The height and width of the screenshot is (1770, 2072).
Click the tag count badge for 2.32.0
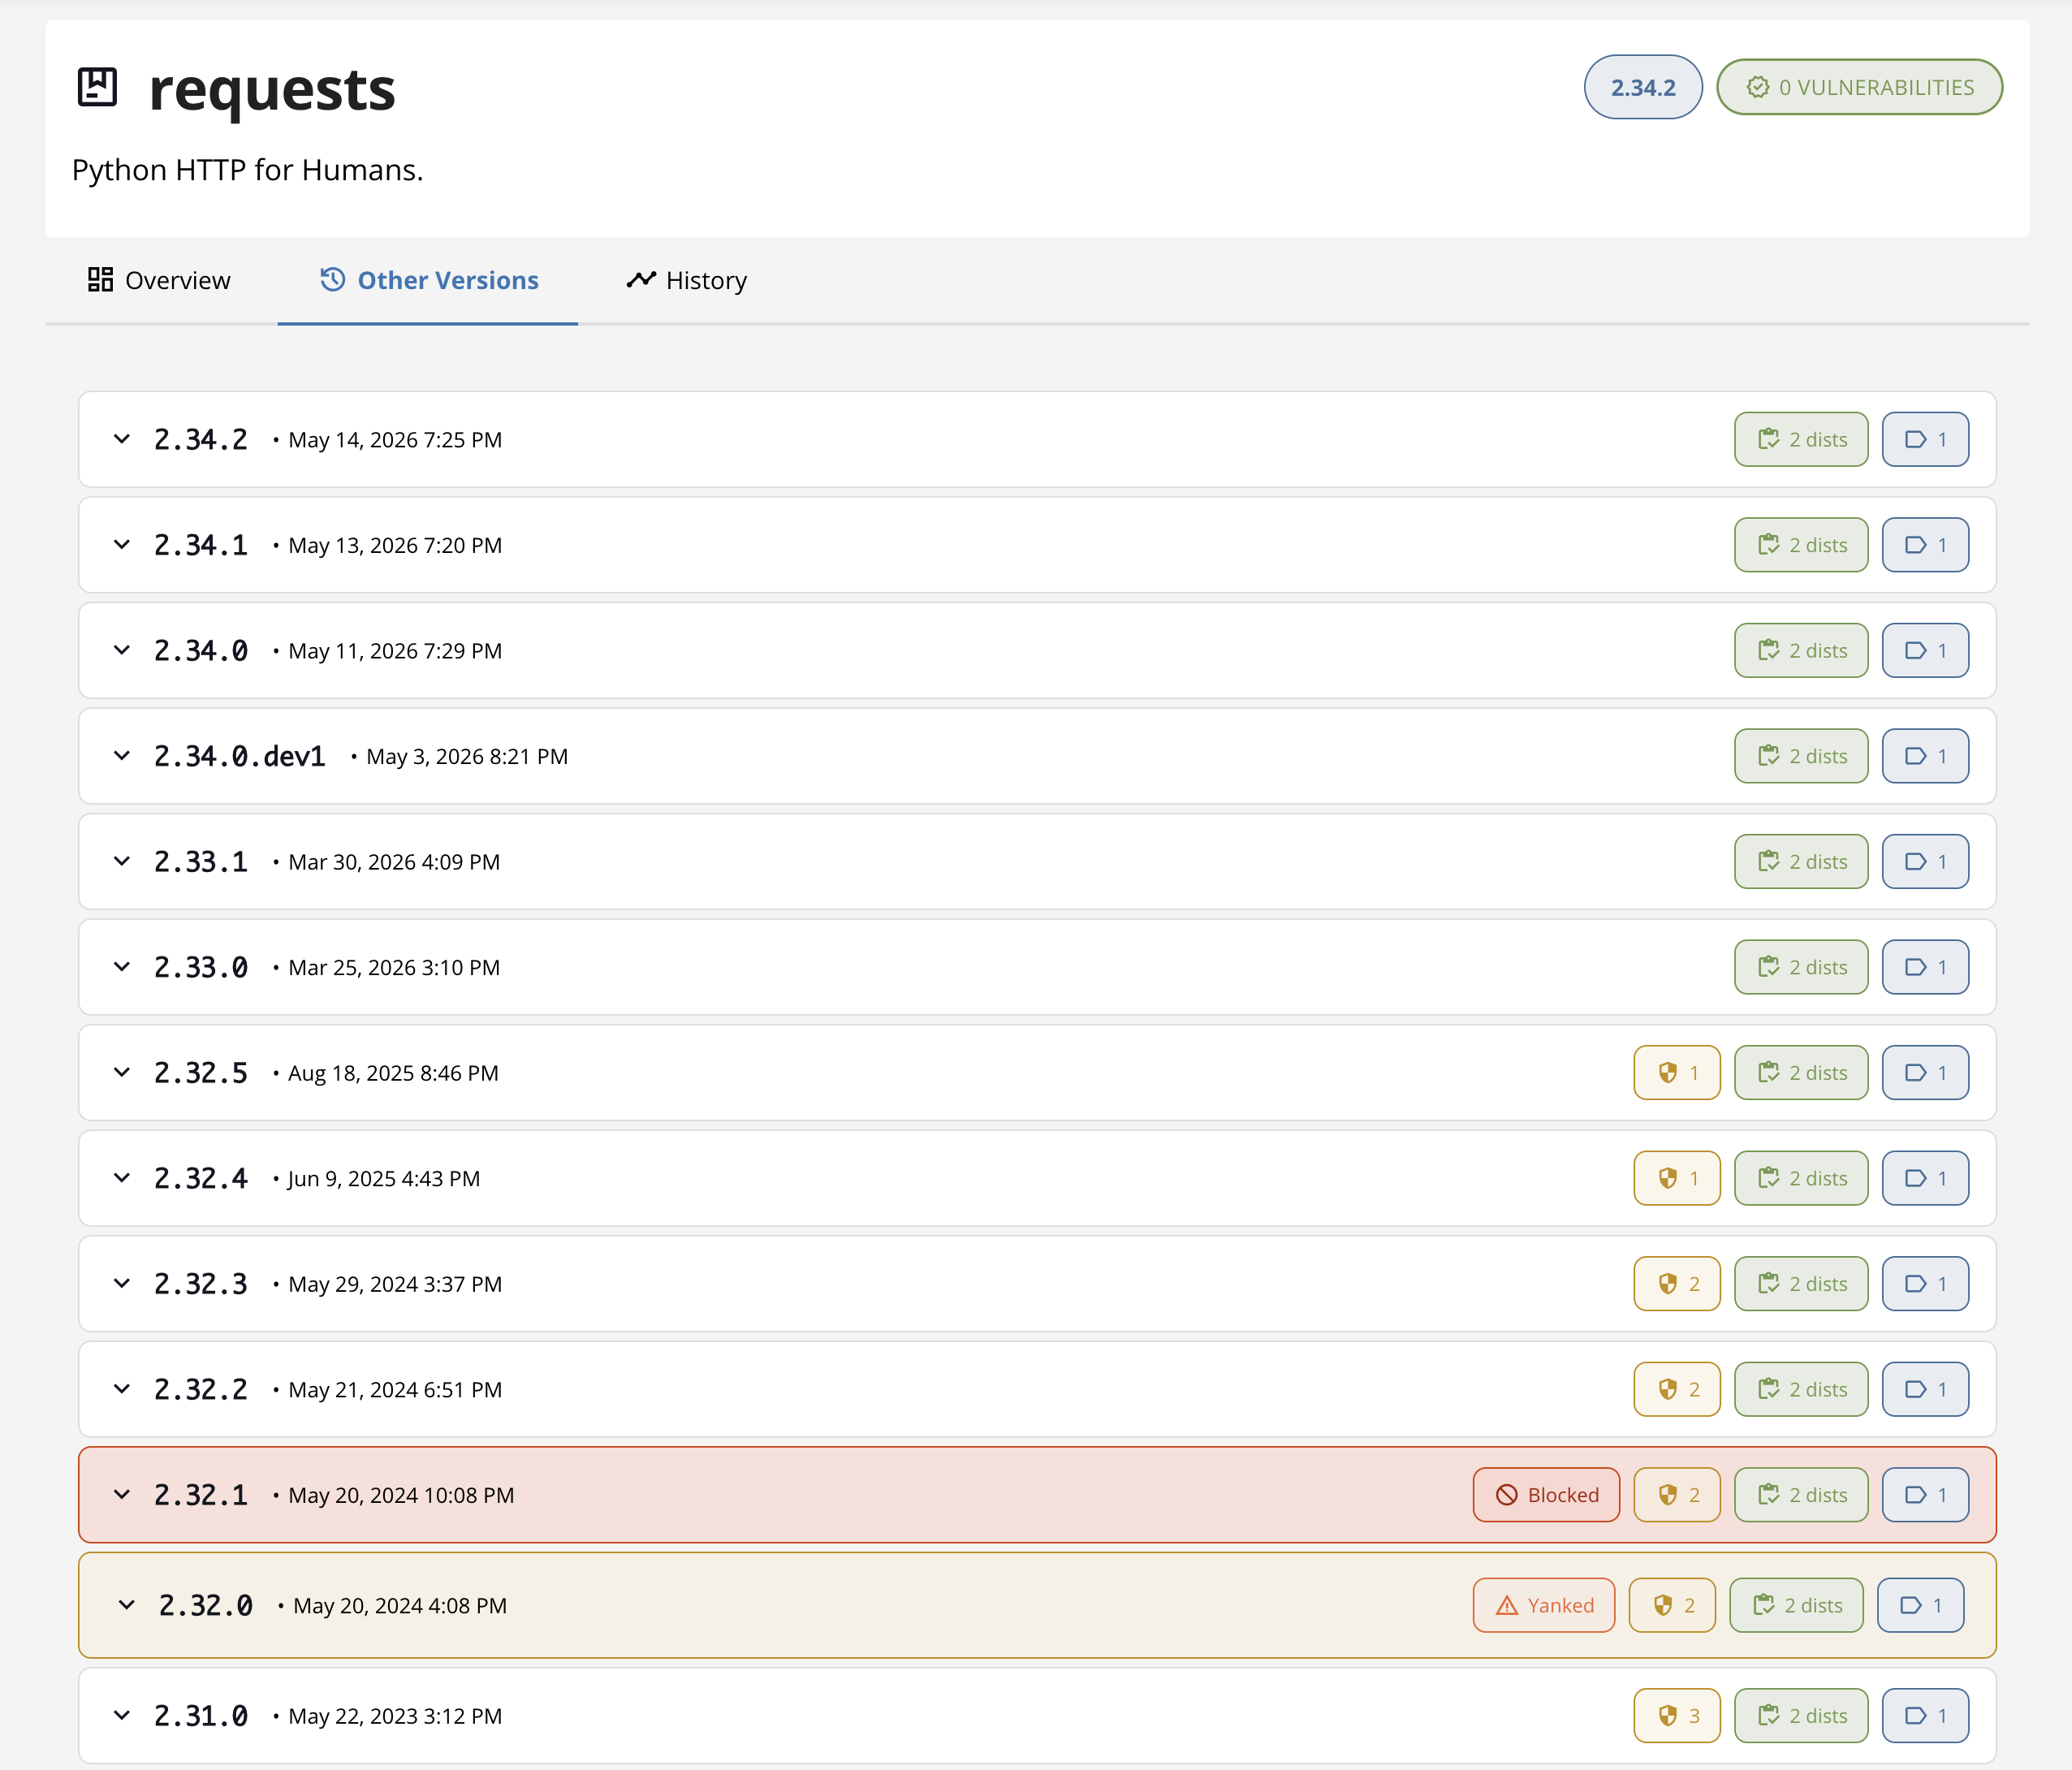[1920, 1605]
